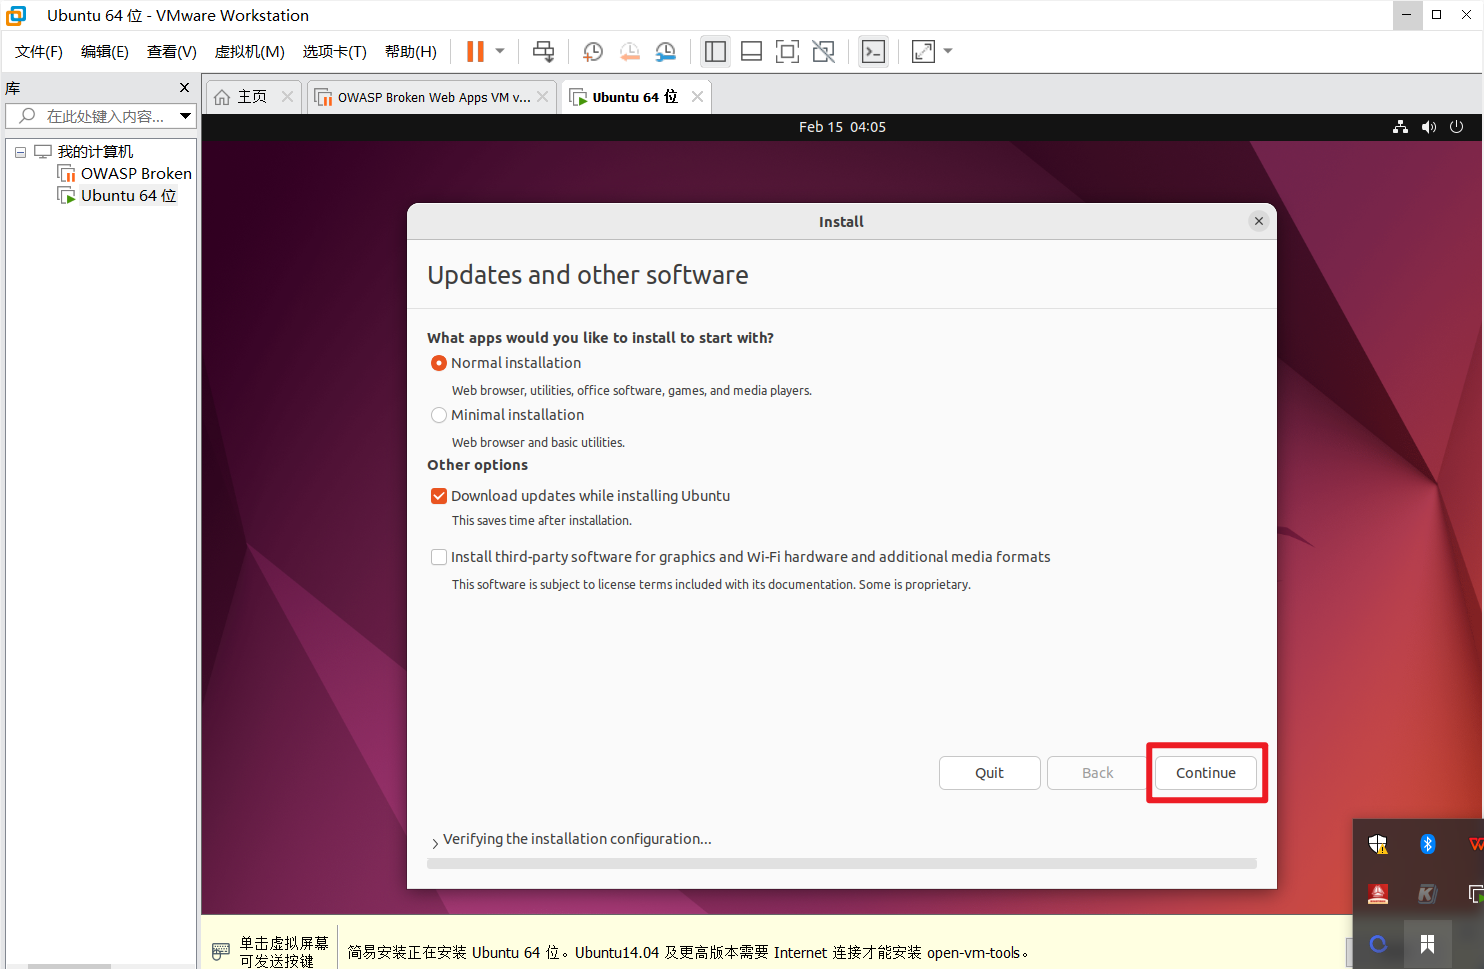
Task: Expand the stretch display dropdown arrow
Action: point(948,51)
